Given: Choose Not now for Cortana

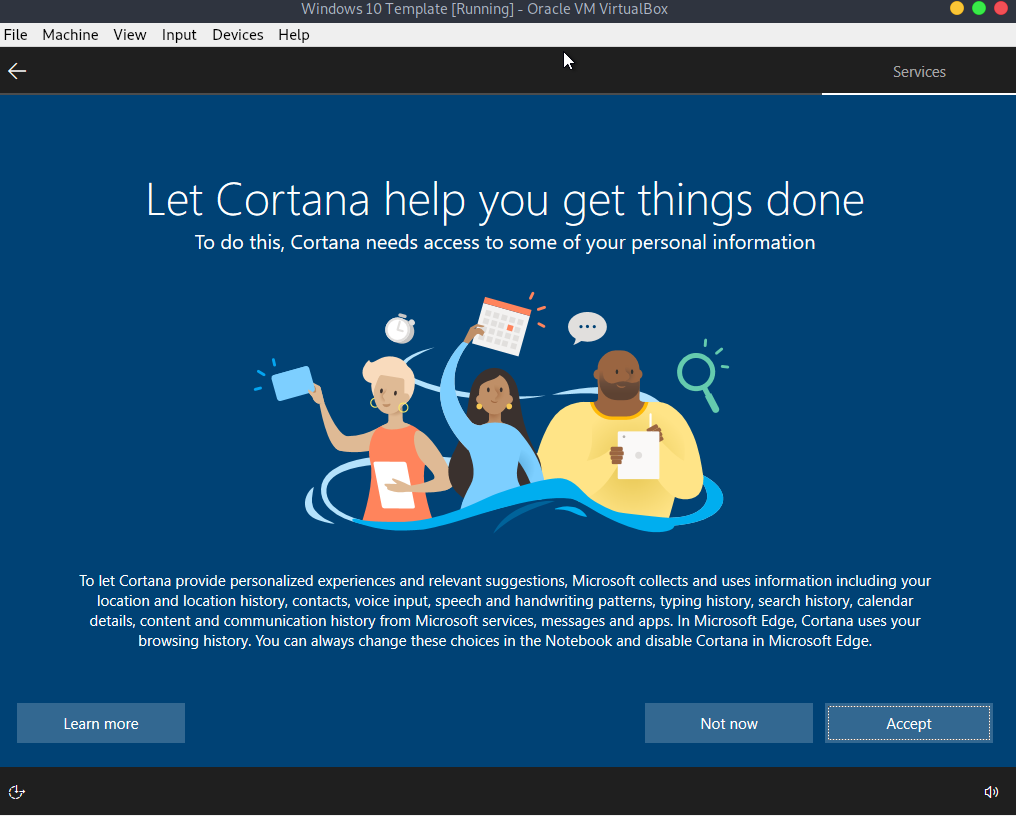Looking at the screenshot, I should click(x=728, y=723).
